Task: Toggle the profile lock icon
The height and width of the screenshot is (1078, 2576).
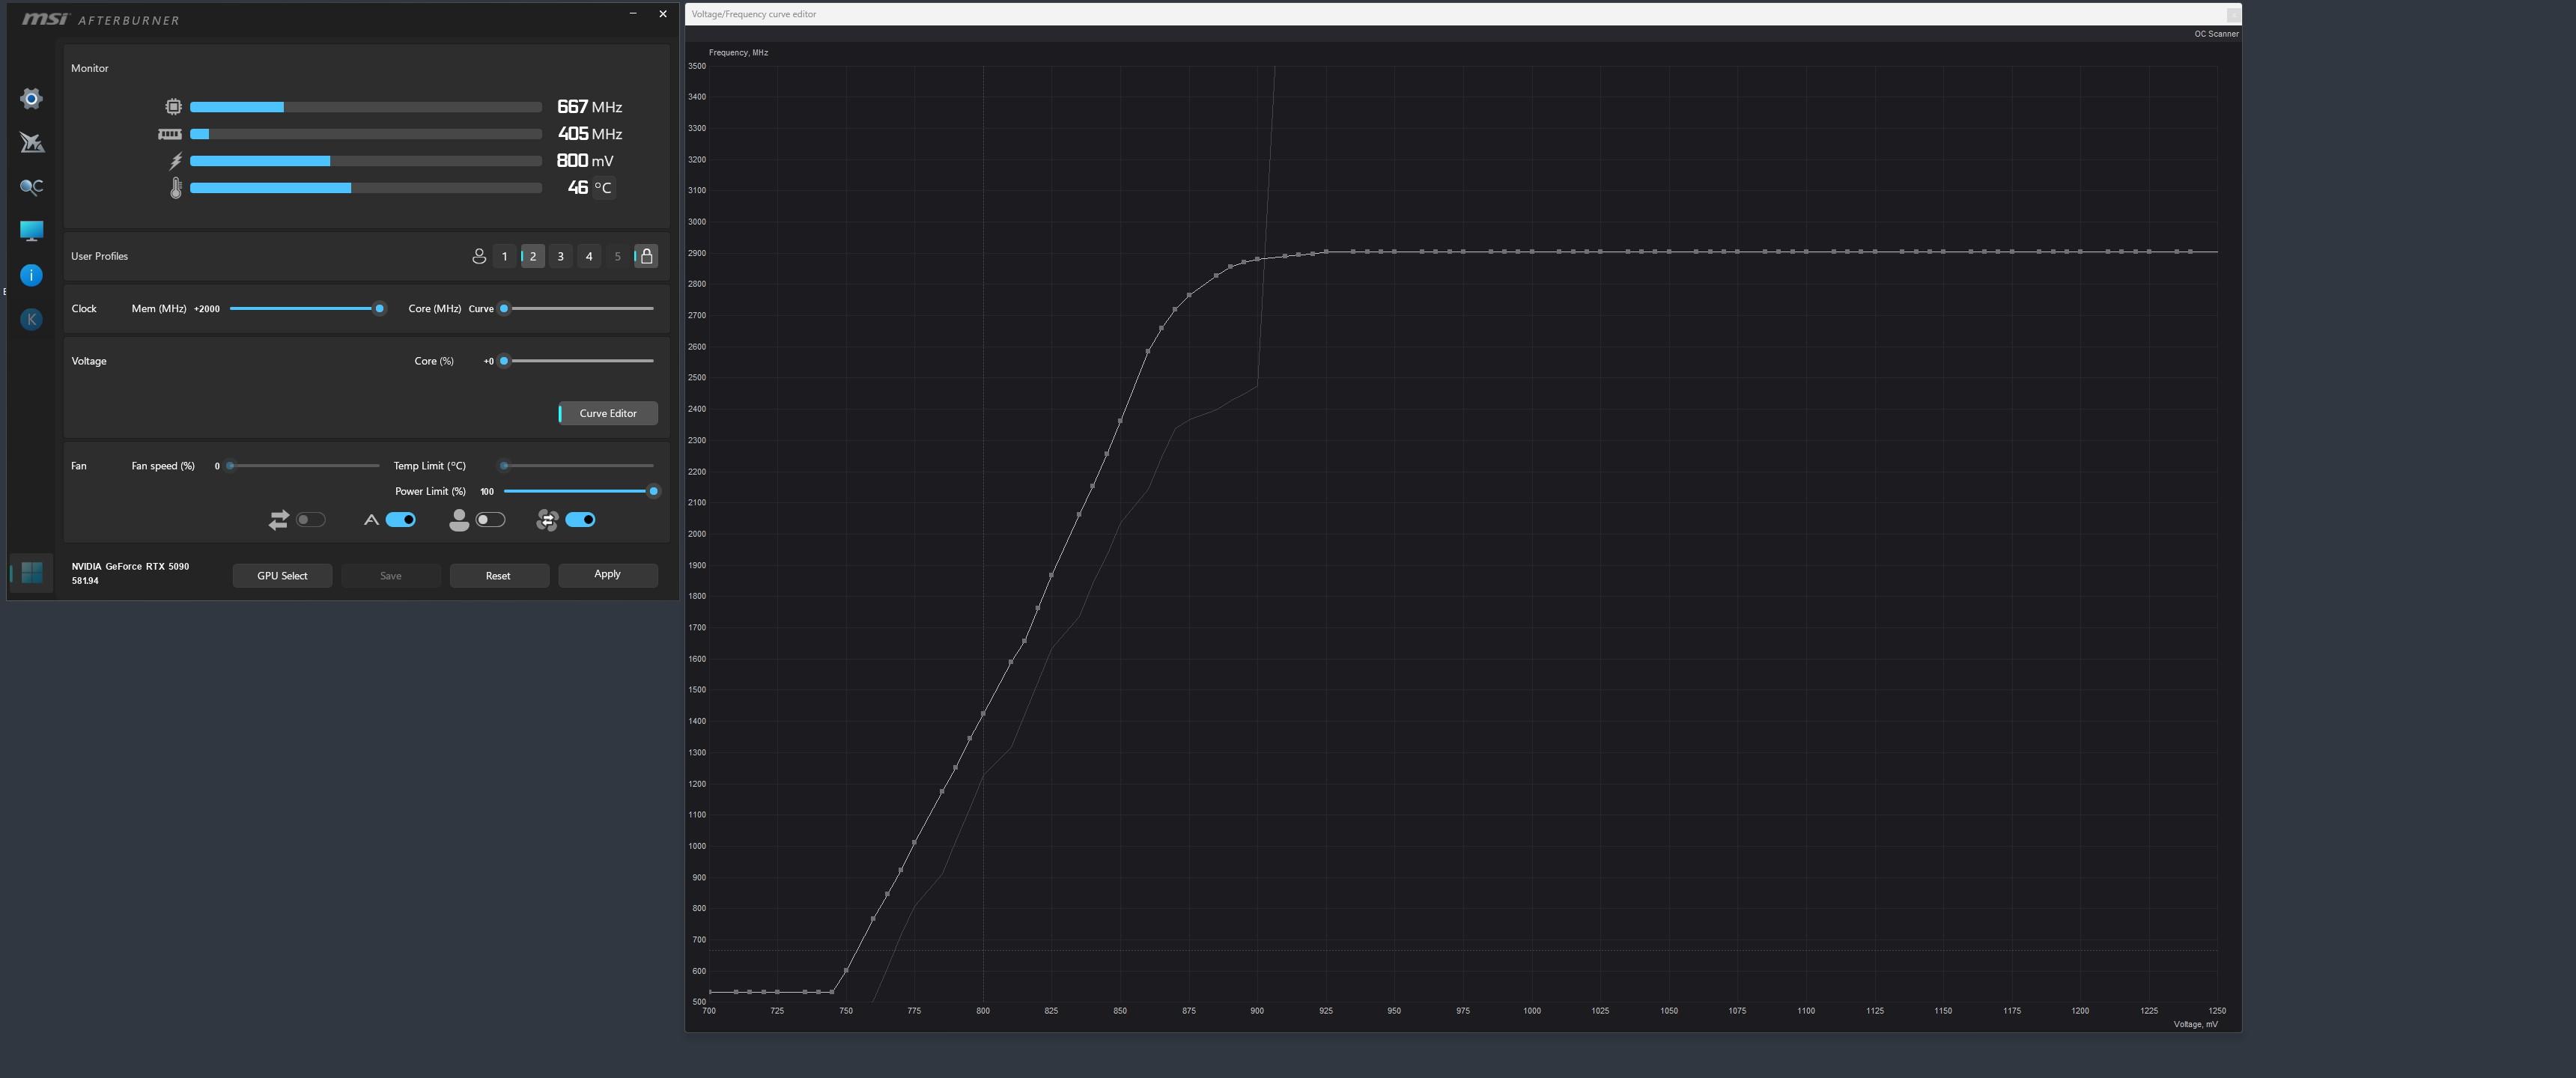Action: pyautogui.click(x=646, y=256)
